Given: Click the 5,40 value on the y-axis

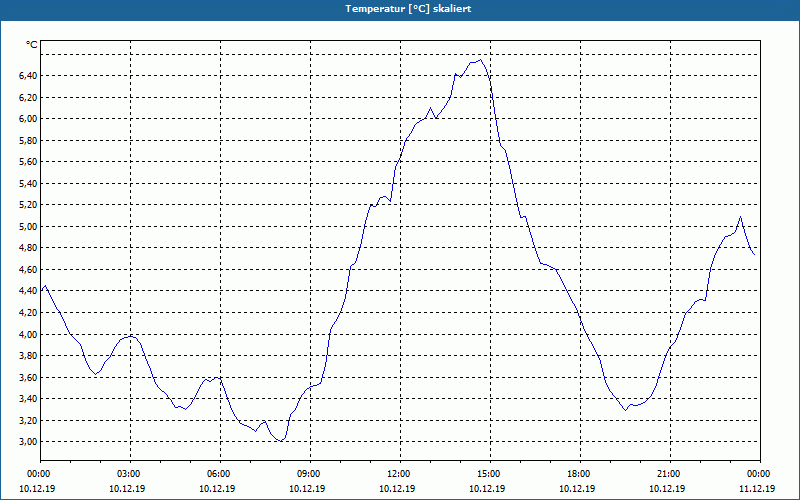Looking at the screenshot, I should [x=29, y=184].
